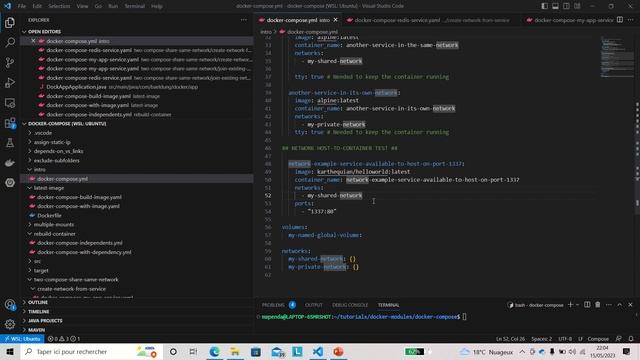Toggle the bottom panel visibility
The image size is (640, 360).
click(556, 6)
